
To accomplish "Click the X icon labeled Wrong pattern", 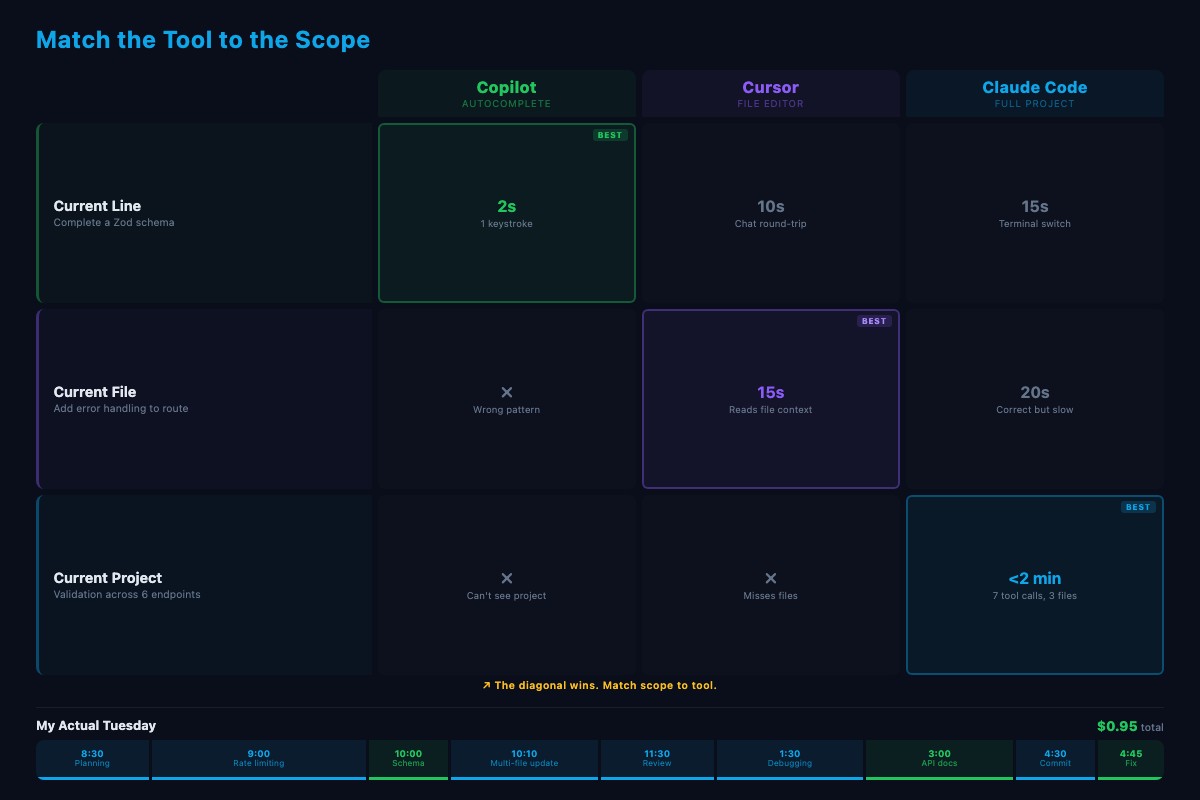I will (x=507, y=392).
